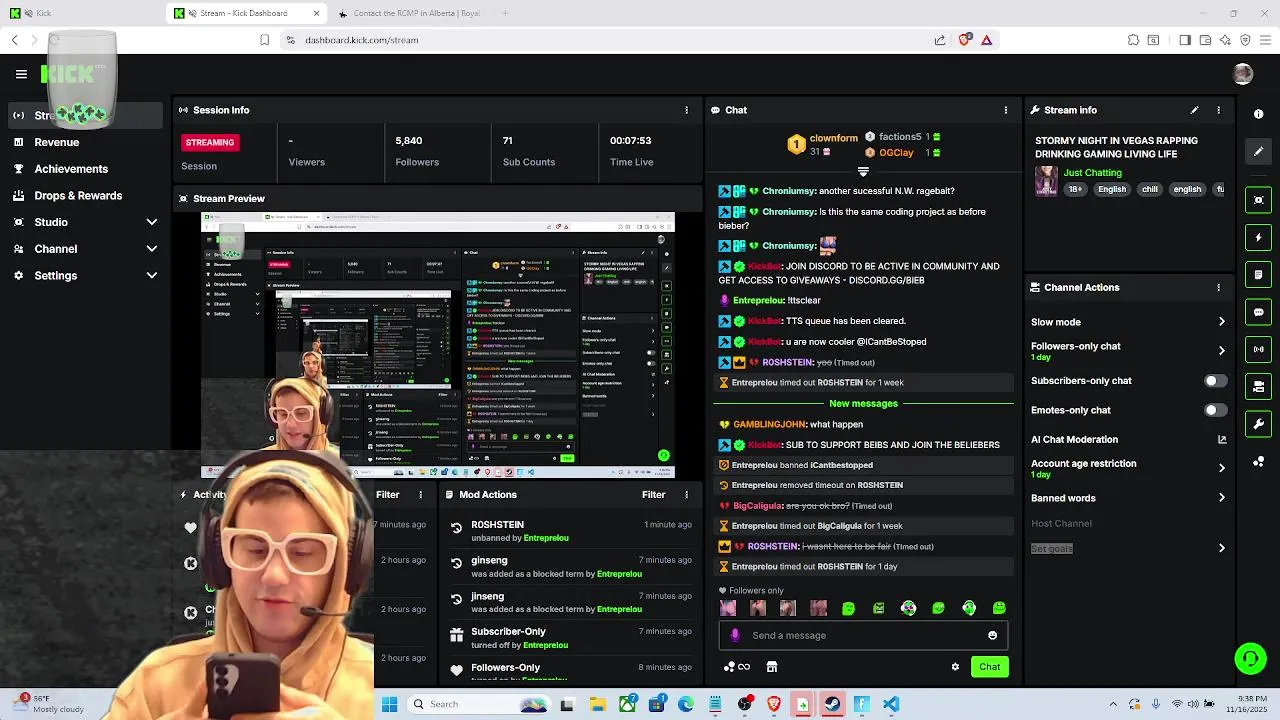
Task: Open Chat panel three-dot menu
Action: [x=1006, y=110]
